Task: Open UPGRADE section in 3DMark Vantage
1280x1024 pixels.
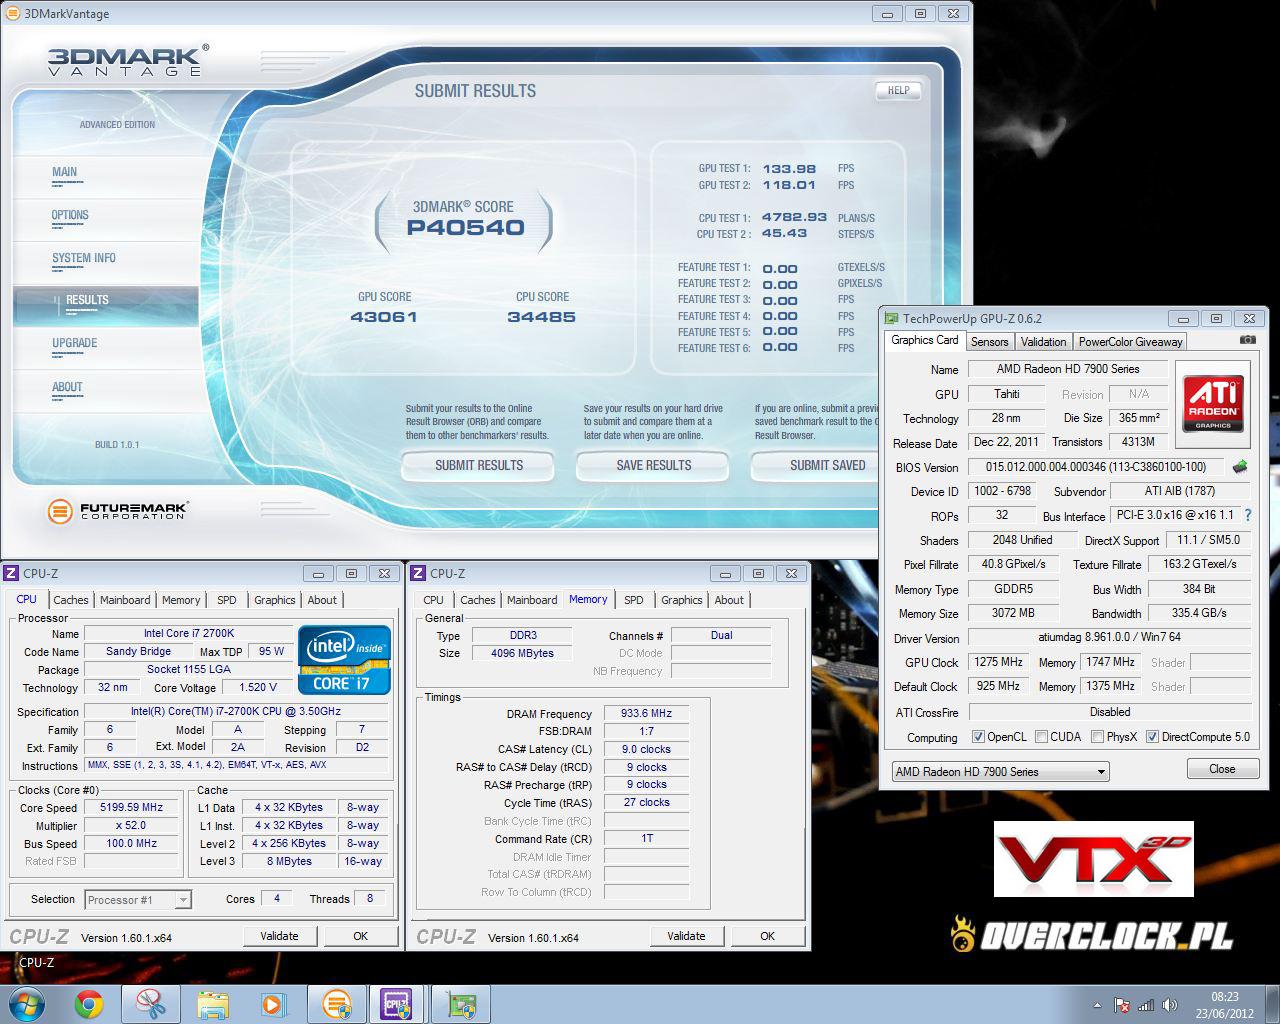Action: point(75,343)
